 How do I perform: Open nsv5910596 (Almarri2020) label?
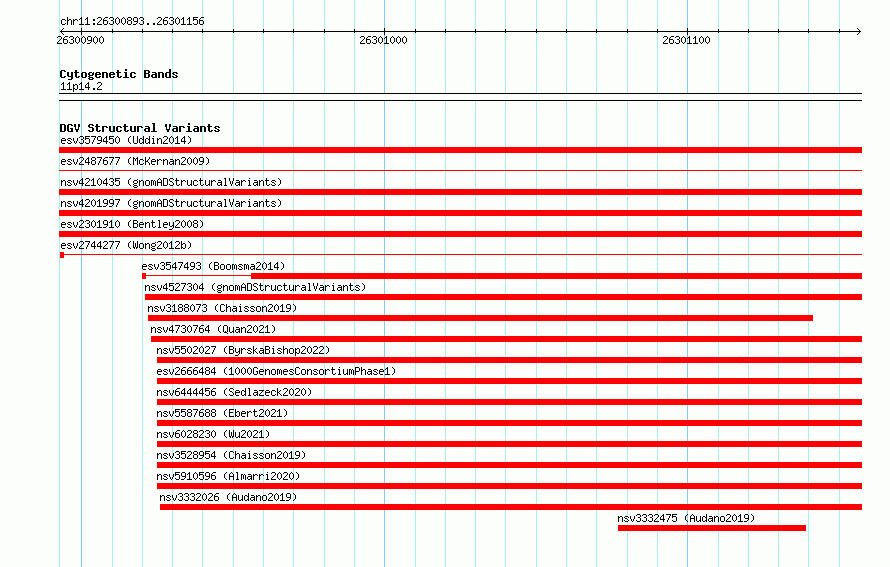228,476
